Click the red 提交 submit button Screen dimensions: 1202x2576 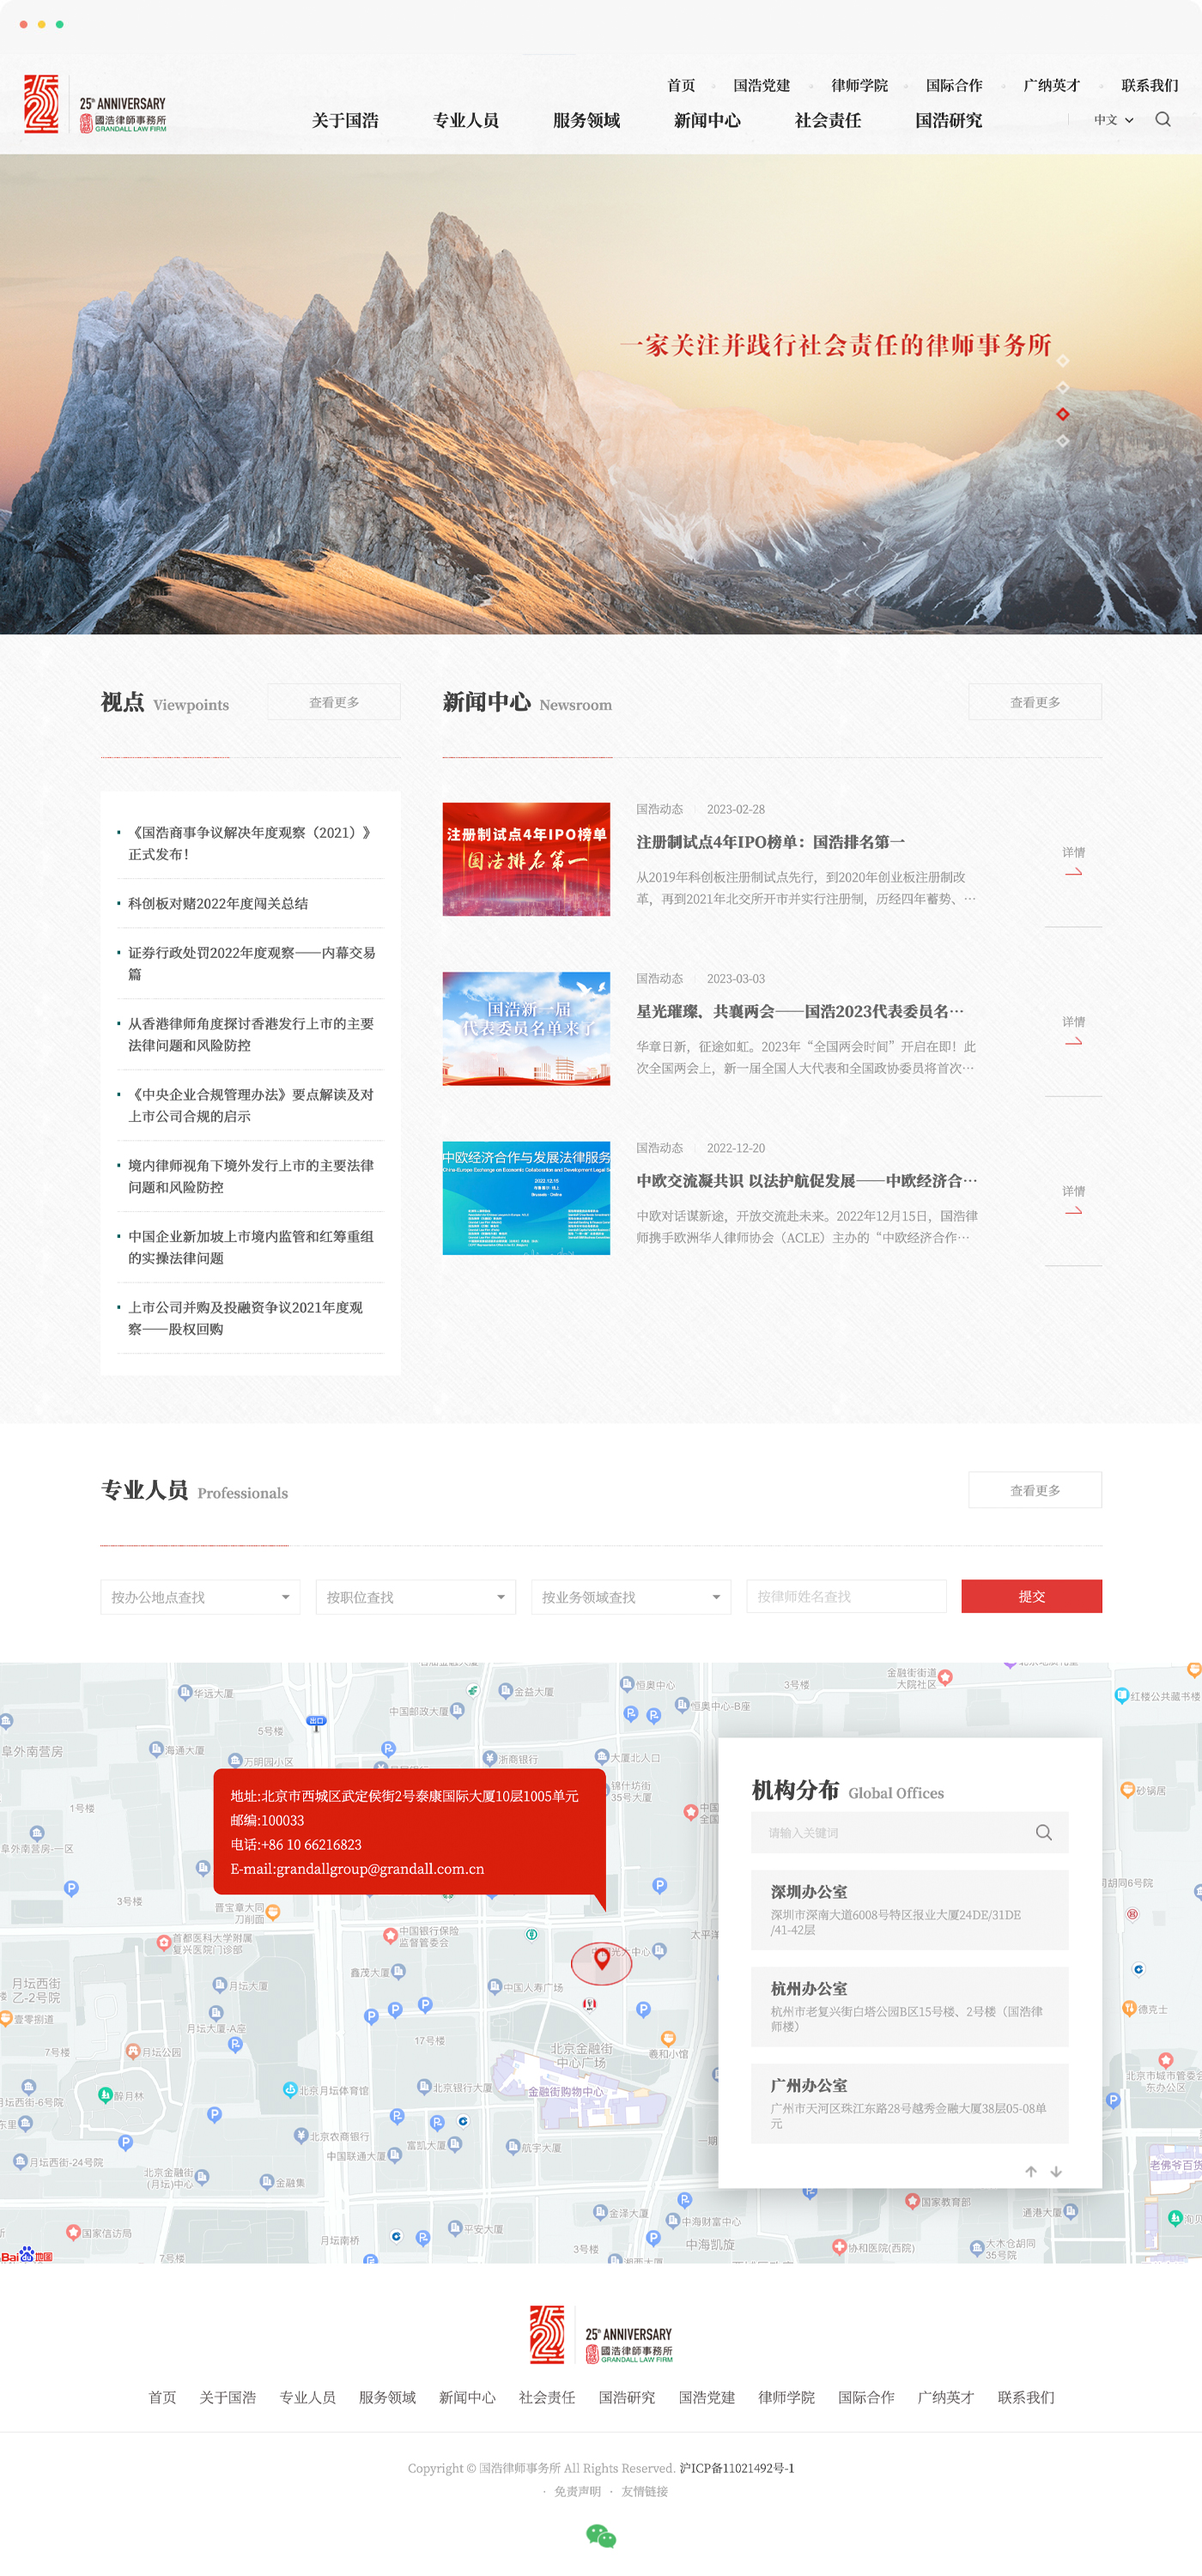(1031, 1596)
